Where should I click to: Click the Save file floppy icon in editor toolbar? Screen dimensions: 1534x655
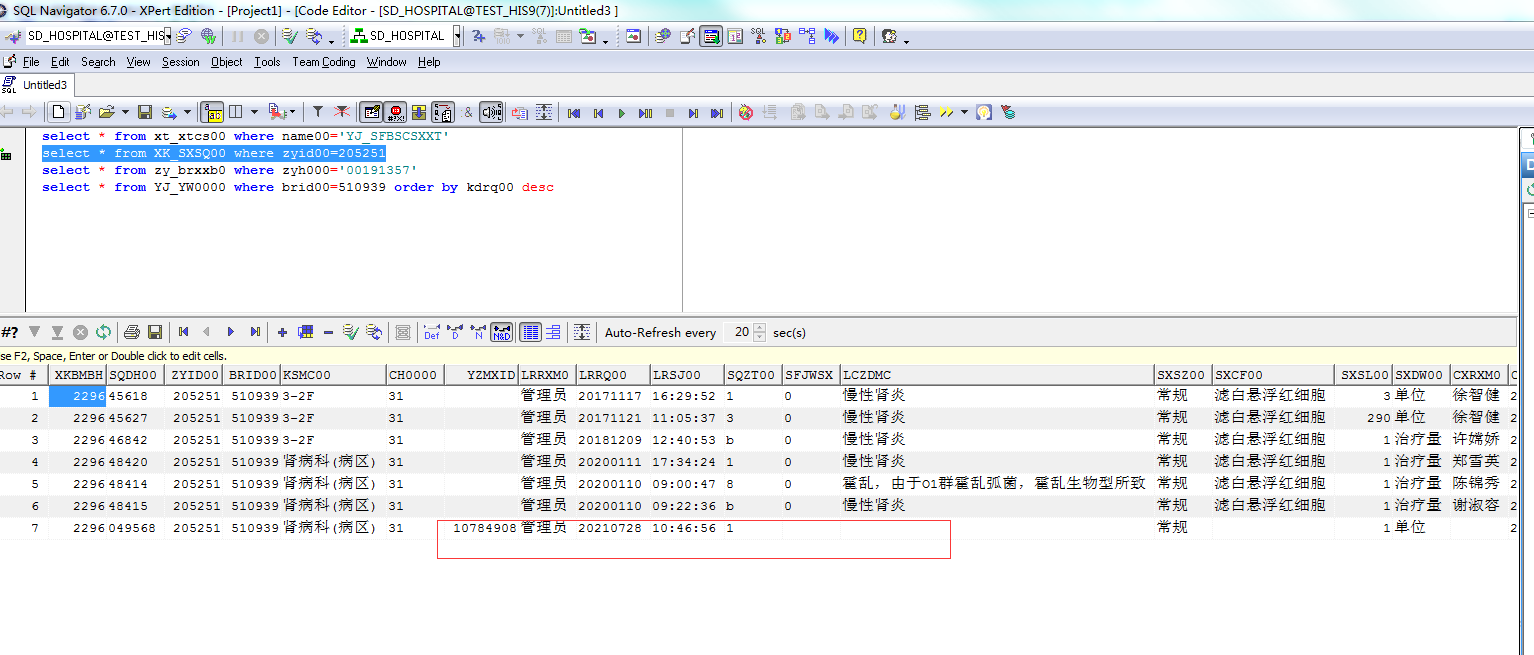tap(145, 112)
